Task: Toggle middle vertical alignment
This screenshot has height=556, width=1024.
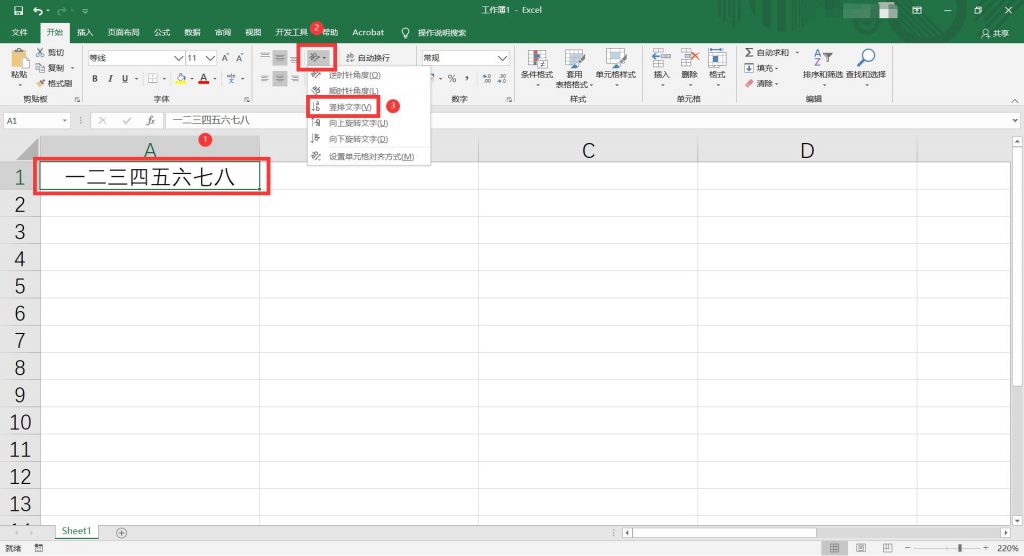Action: click(x=280, y=58)
